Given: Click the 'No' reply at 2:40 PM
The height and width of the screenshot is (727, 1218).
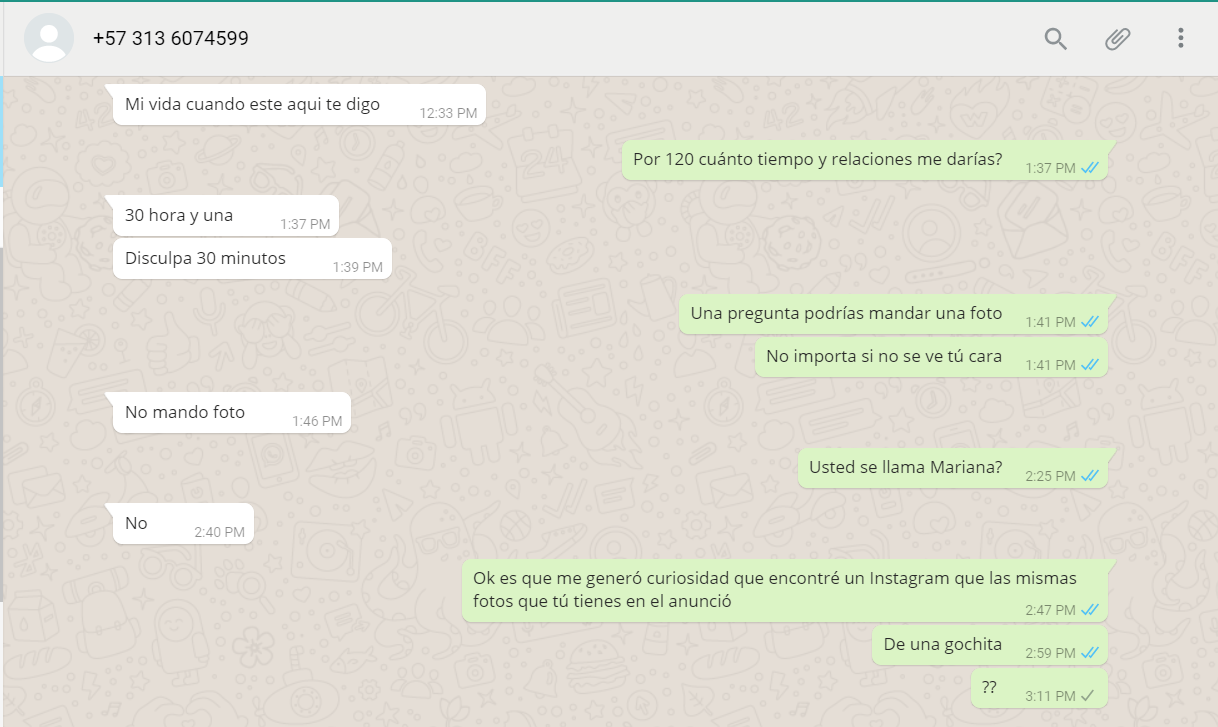Looking at the screenshot, I should [x=183, y=524].
